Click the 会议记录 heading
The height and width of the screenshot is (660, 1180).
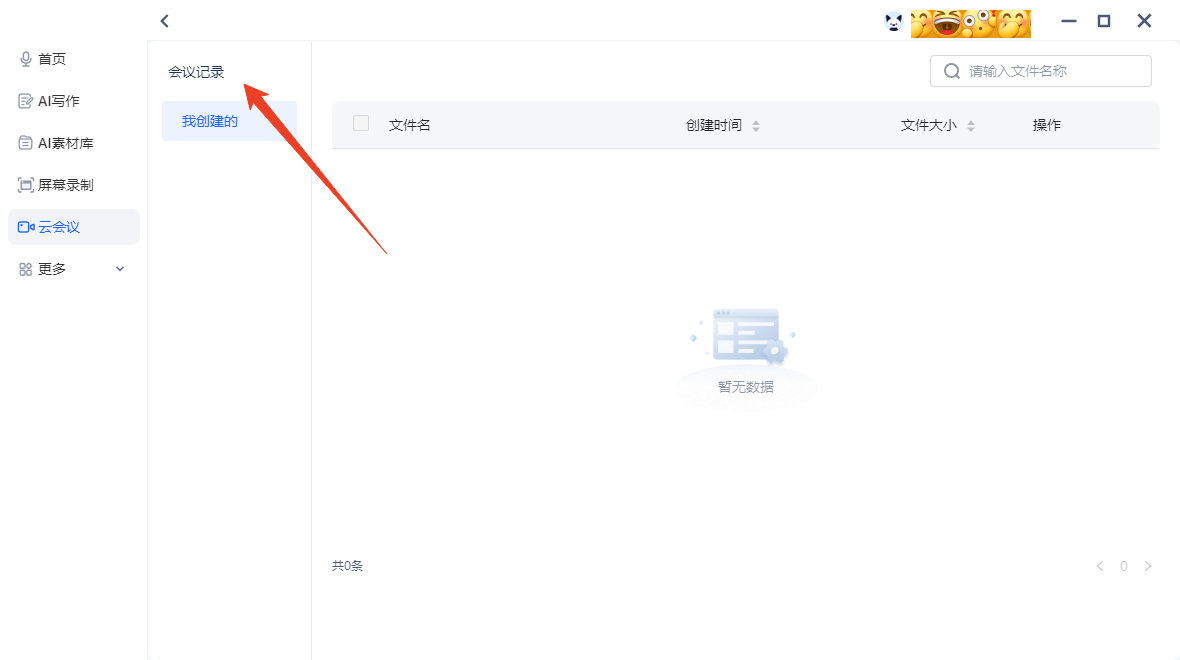pyautogui.click(x=196, y=72)
